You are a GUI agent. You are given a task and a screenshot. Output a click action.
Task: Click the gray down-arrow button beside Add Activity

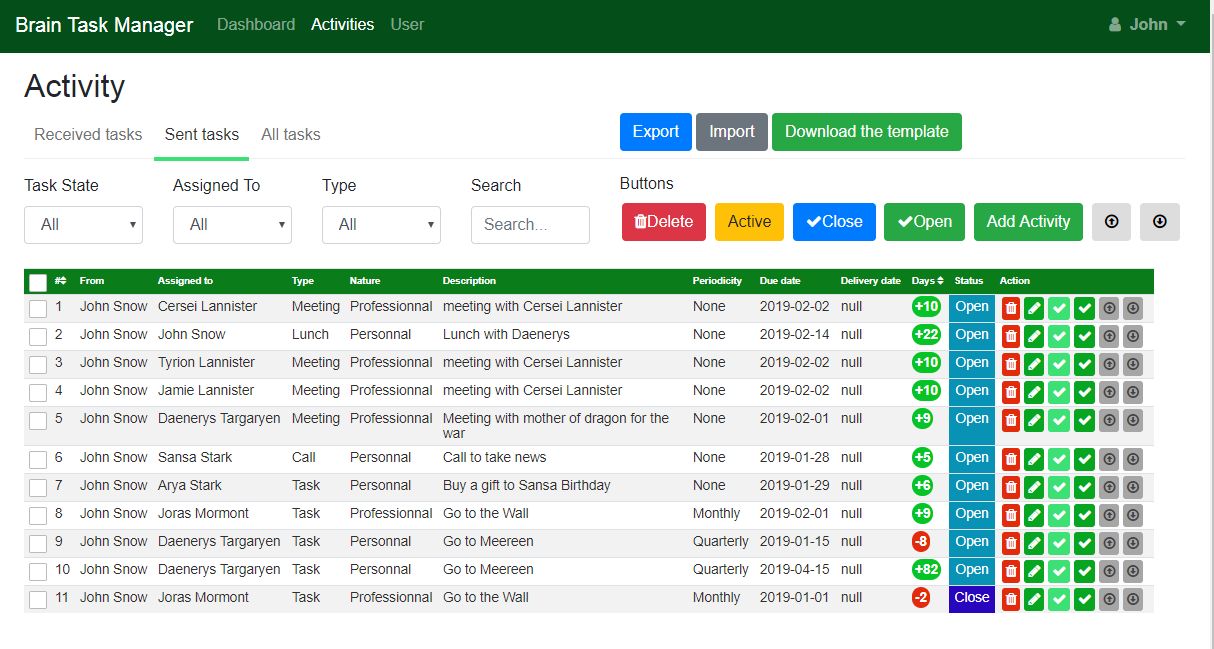click(1160, 222)
